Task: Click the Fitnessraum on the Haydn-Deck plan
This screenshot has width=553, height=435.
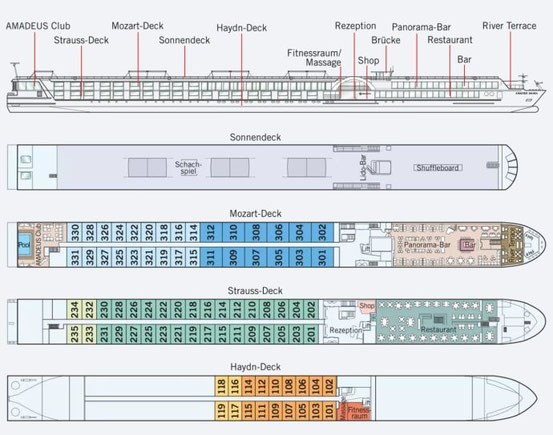Action: coord(359,413)
